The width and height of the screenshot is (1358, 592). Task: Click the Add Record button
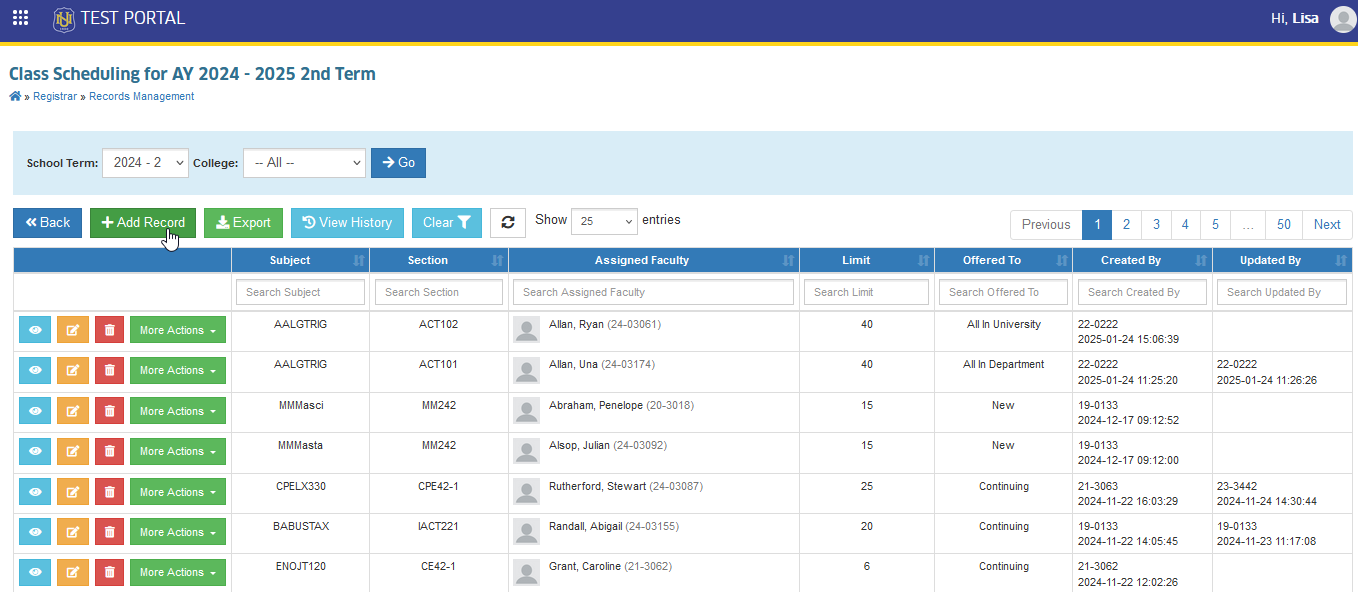coord(143,223)
